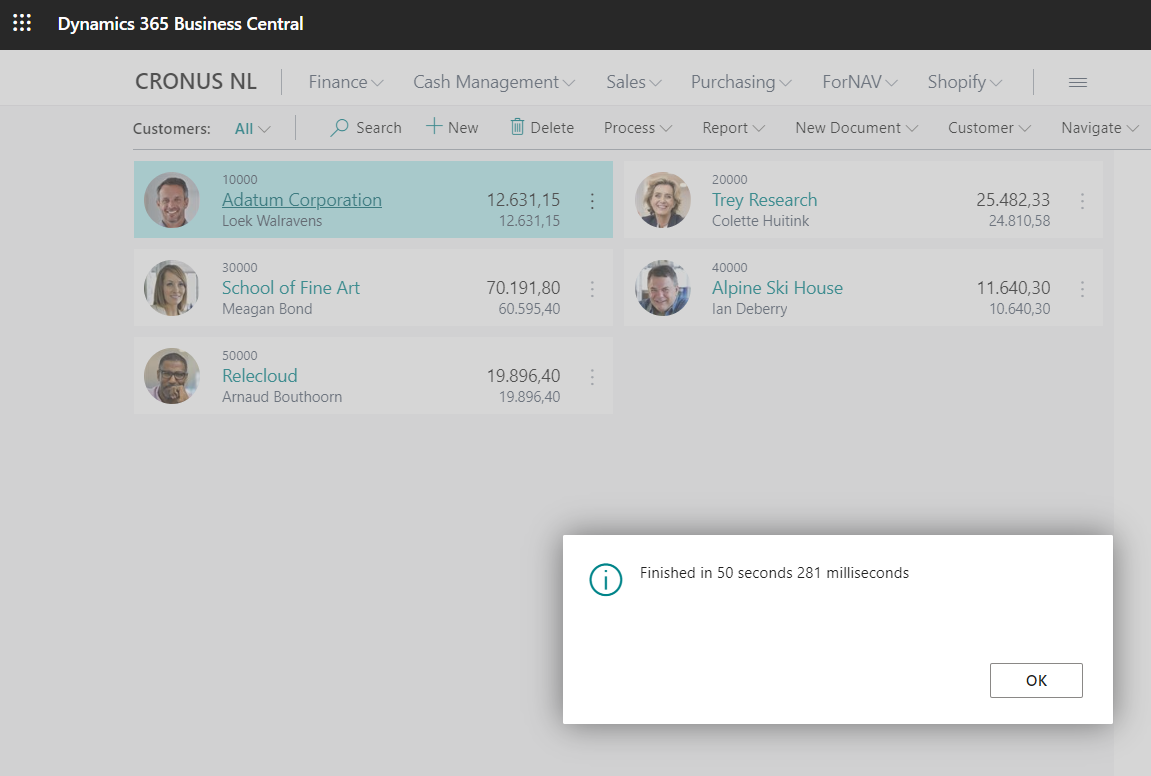Open the app launcher waffle icon
The width and height of the screenshot is (1151, 776).
point(22,23)
